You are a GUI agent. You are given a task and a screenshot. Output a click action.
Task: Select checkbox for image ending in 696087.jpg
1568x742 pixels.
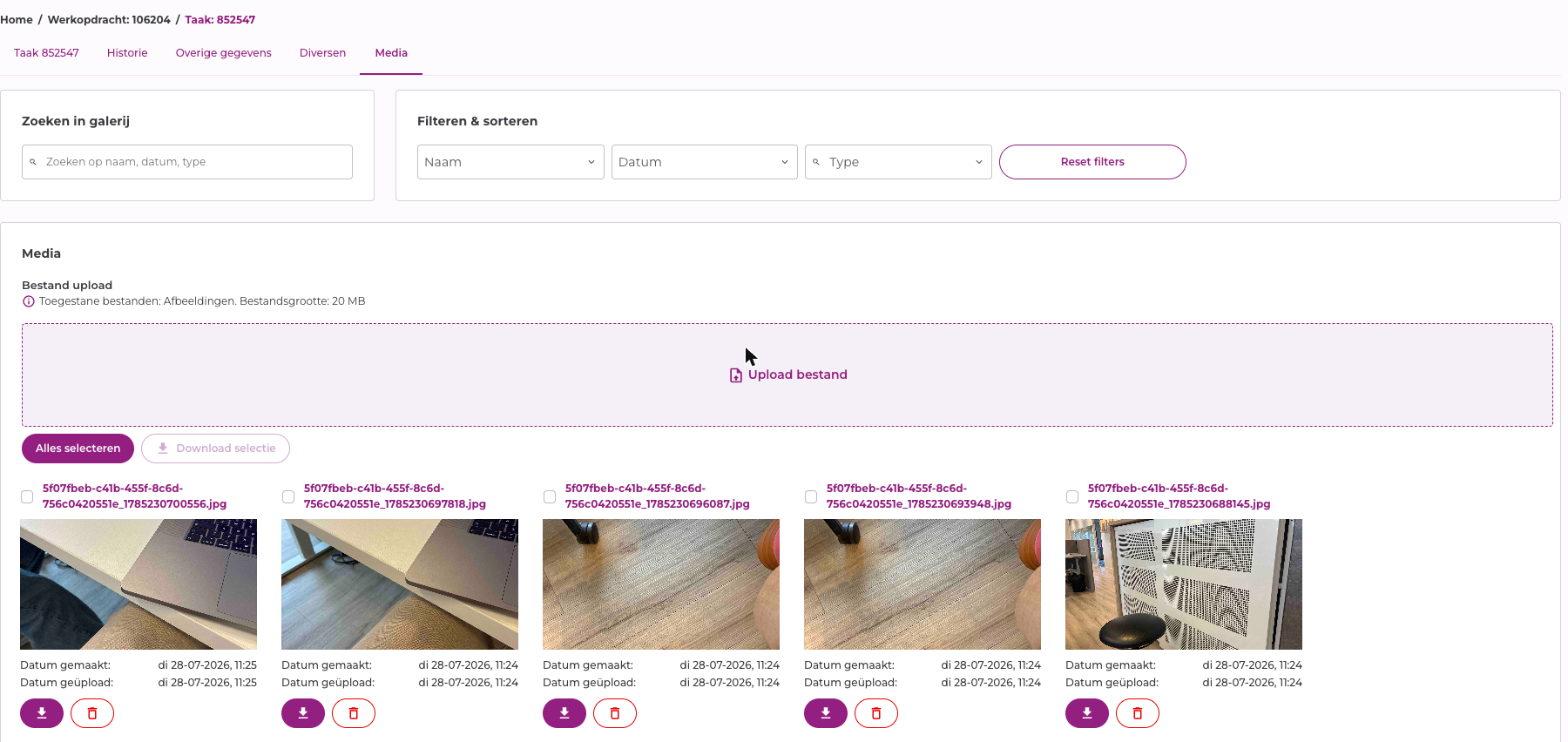[549, 497]
